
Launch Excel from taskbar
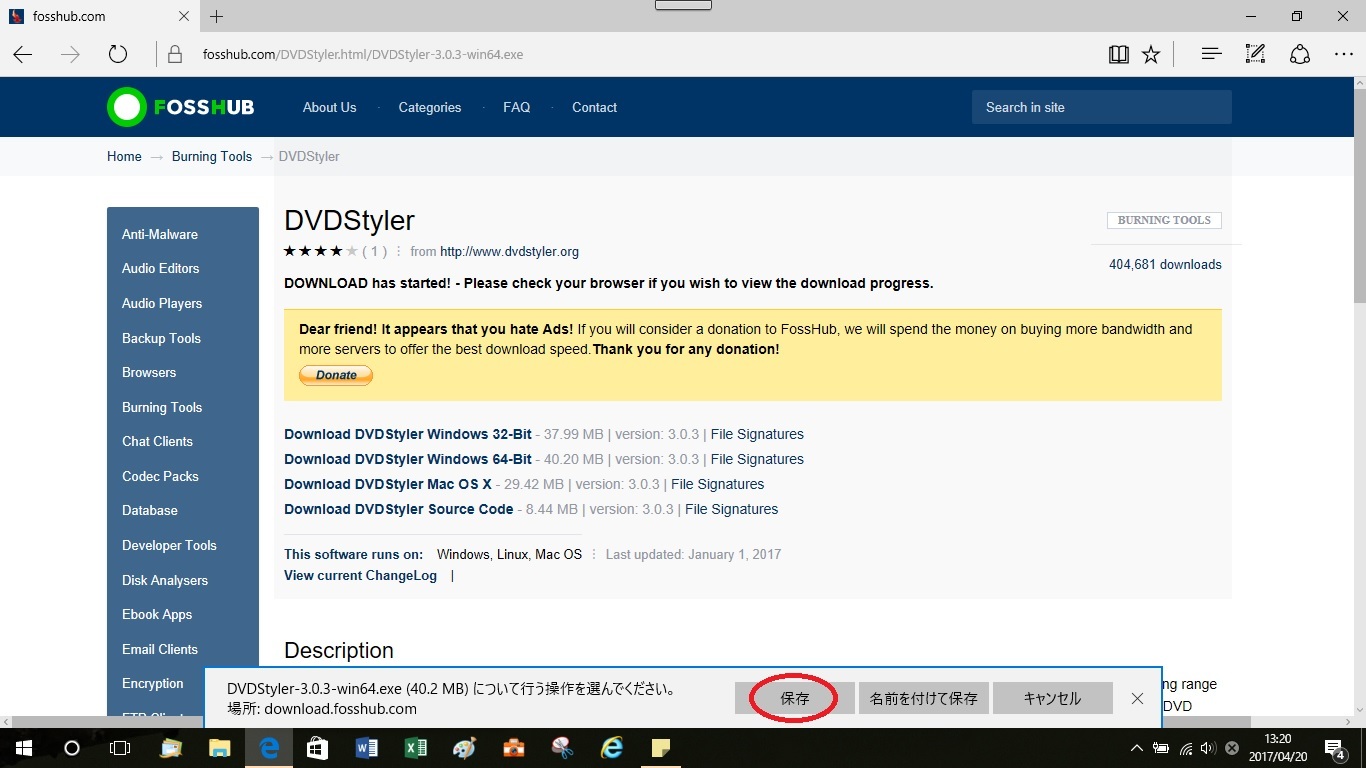click(x=416, y=748)
